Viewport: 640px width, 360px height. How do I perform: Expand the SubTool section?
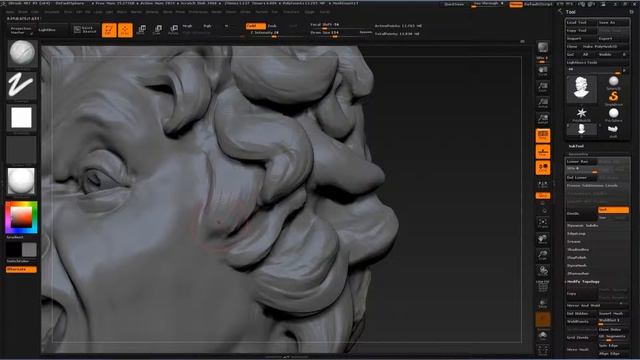click(x=576, y=146)
